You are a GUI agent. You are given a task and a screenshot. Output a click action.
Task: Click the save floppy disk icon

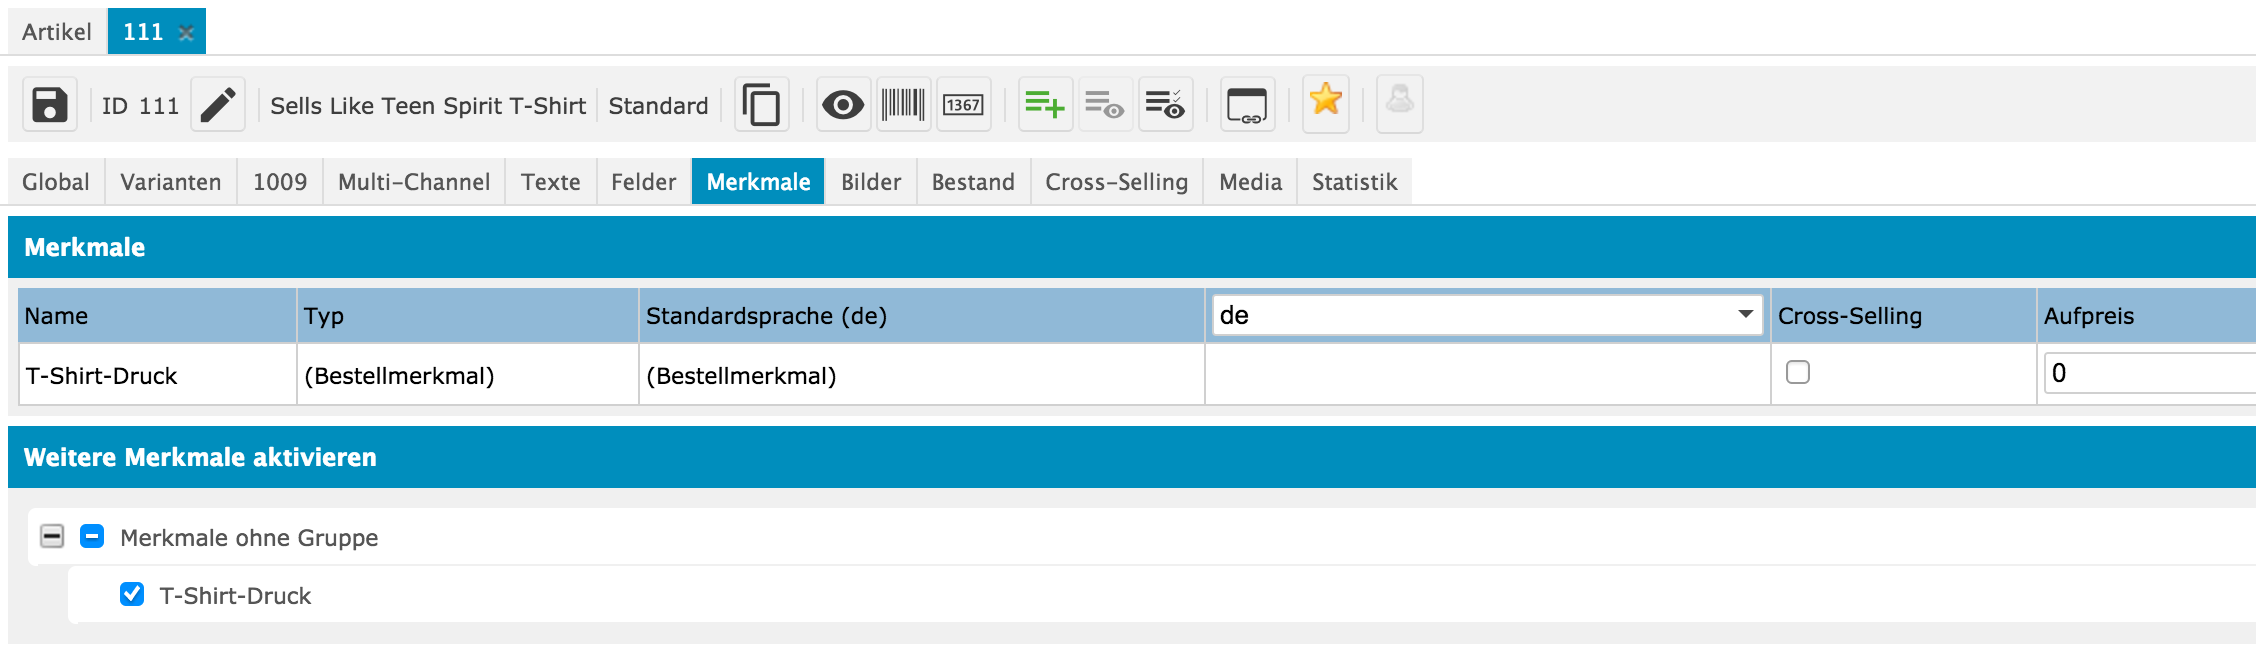49,105
